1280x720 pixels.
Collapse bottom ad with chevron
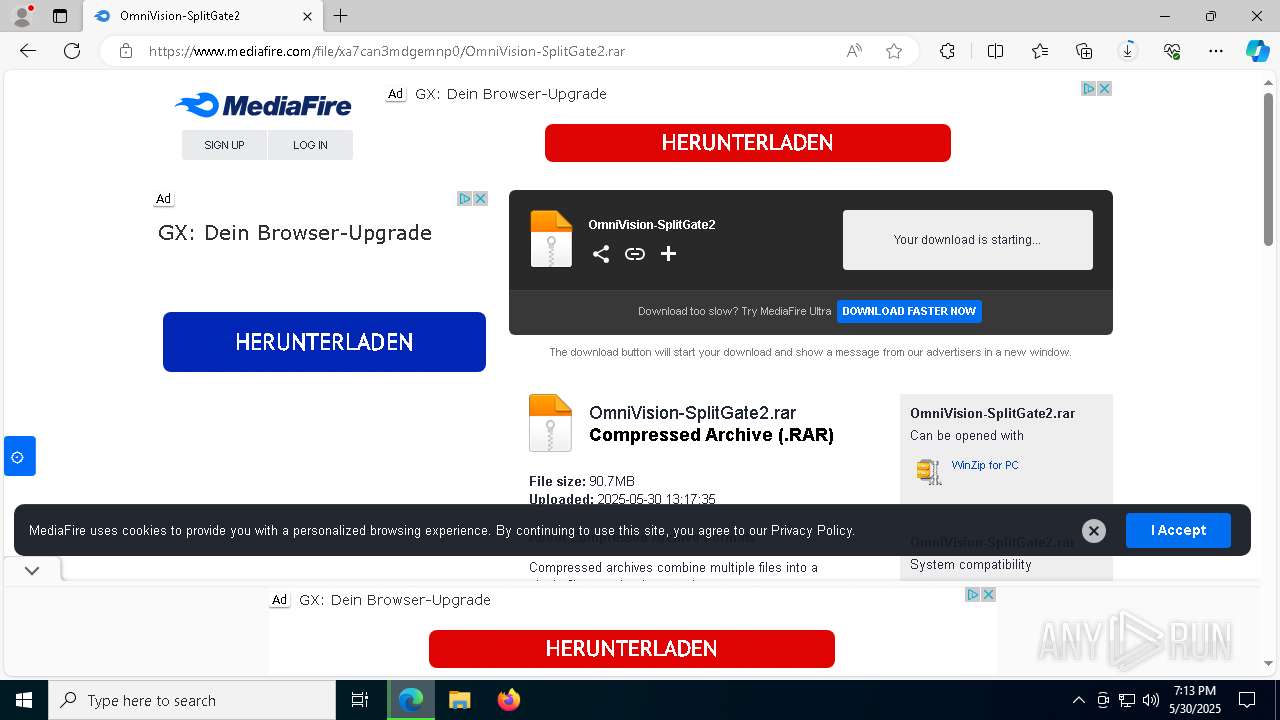(32, 570)
